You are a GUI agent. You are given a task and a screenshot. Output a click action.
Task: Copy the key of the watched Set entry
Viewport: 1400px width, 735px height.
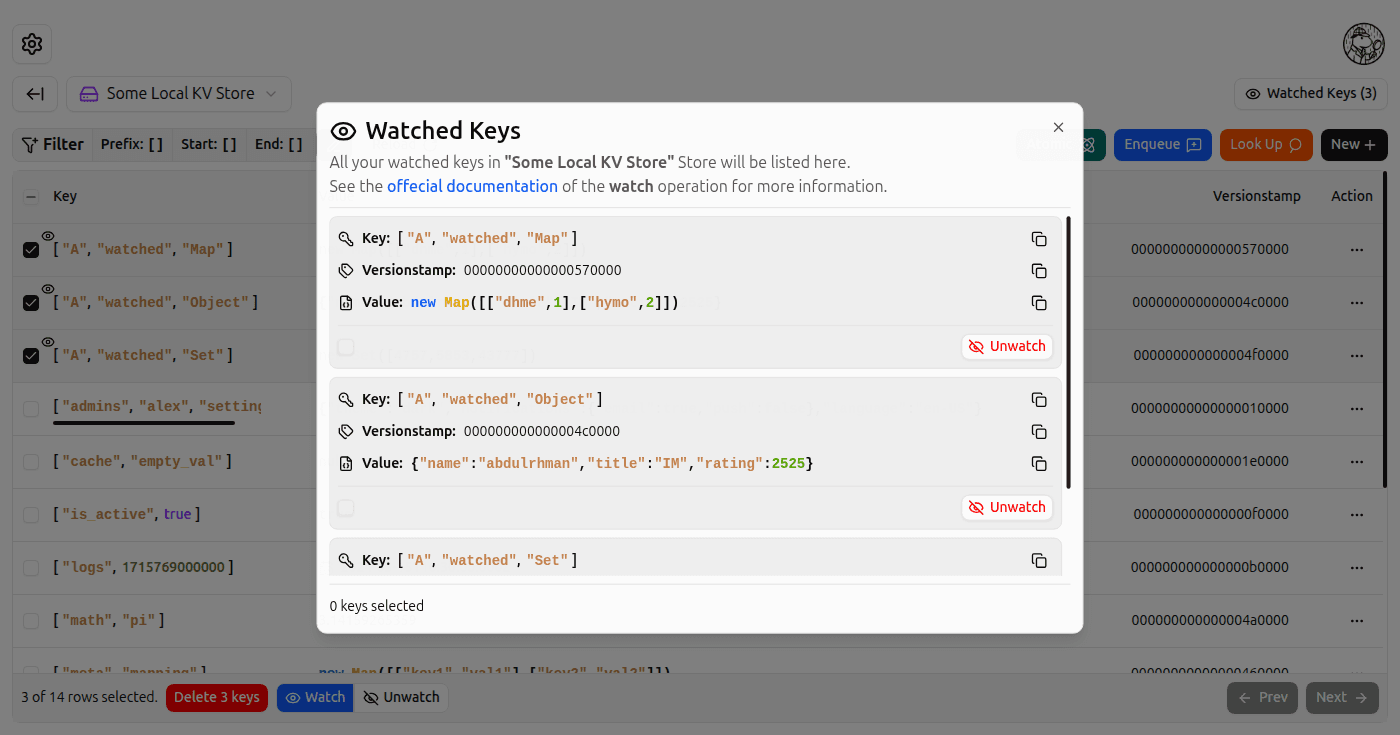(x=1039, y=561)
